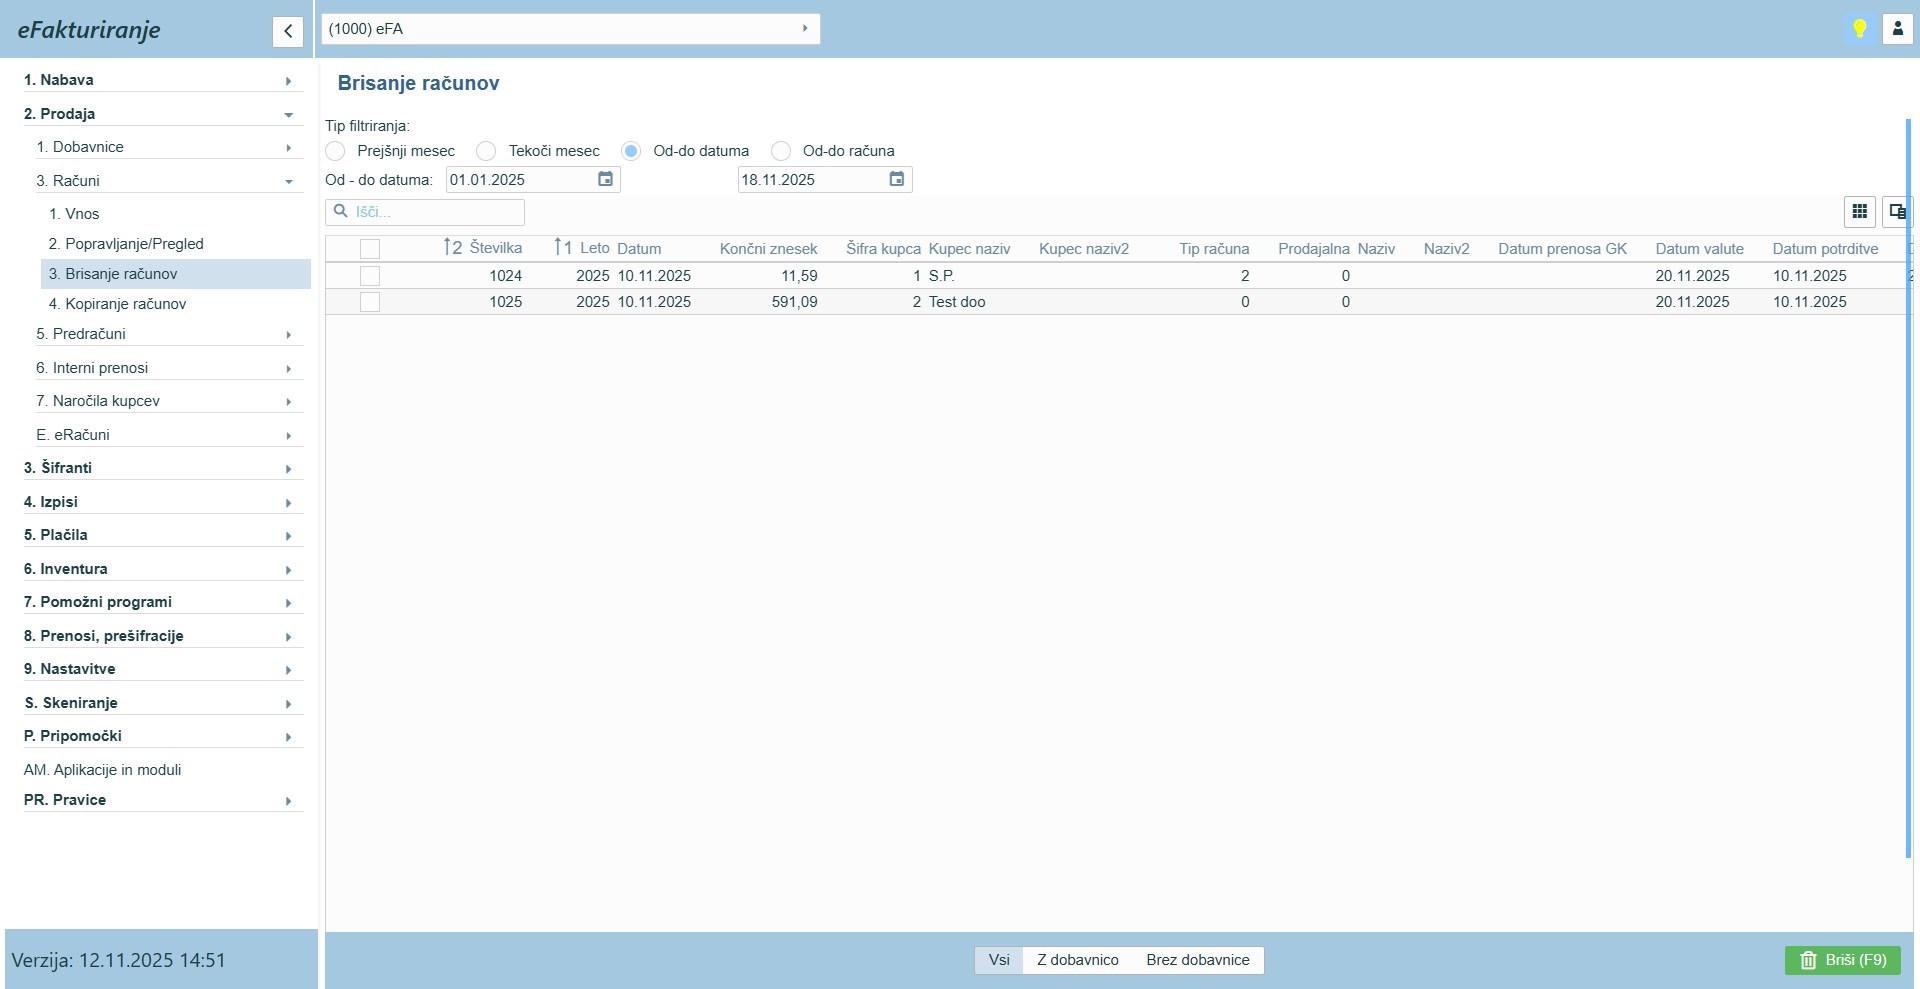Open the AM. Aplikacije in moduli link

coord(102,770)
